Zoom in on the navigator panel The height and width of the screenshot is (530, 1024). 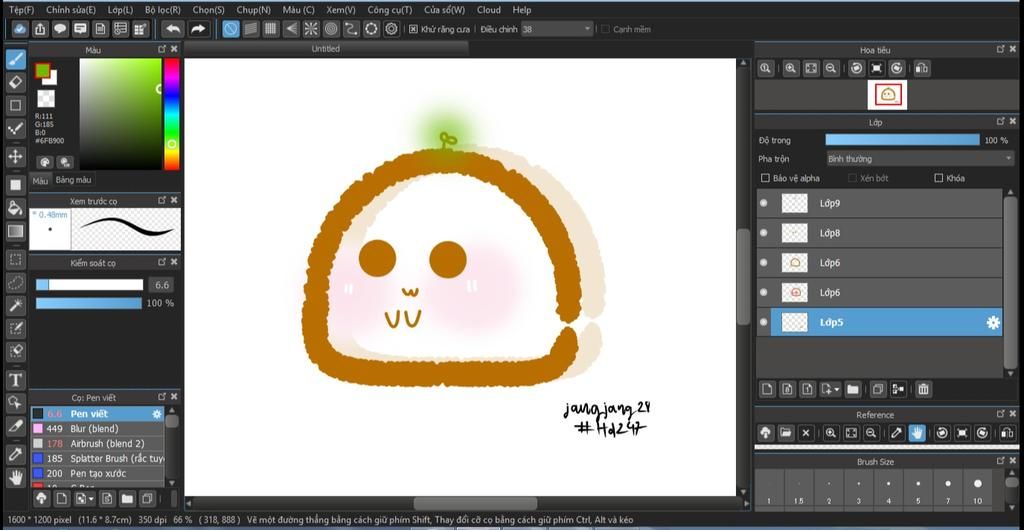(x=791, y=68)
